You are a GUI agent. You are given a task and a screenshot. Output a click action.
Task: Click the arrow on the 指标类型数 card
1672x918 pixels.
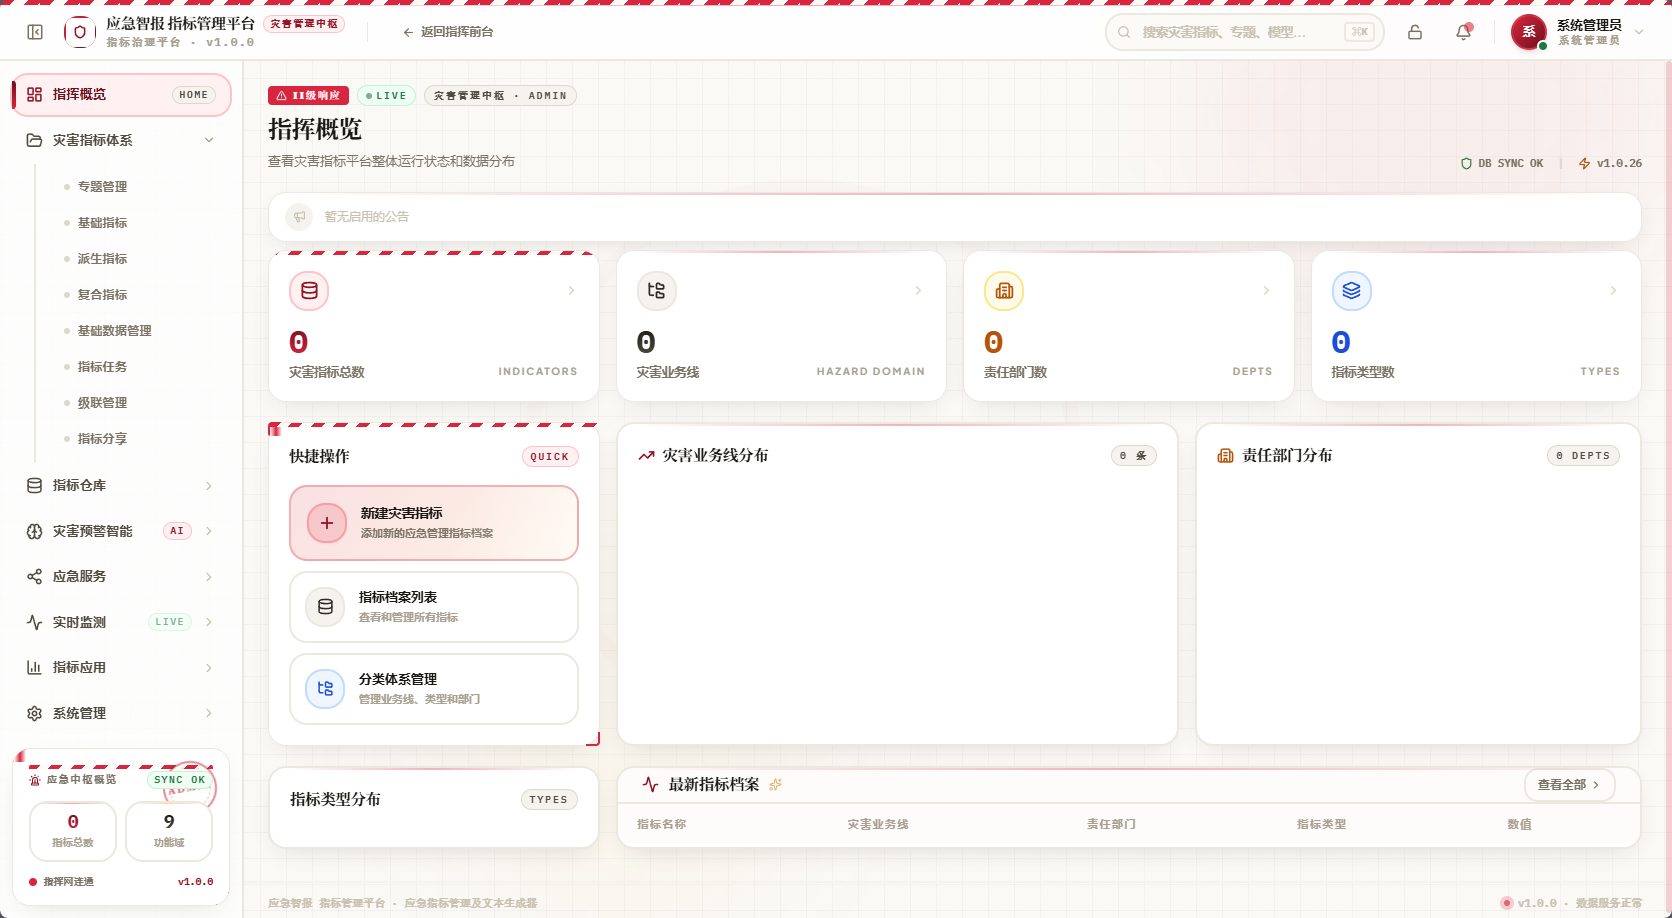coord(1613,291)
